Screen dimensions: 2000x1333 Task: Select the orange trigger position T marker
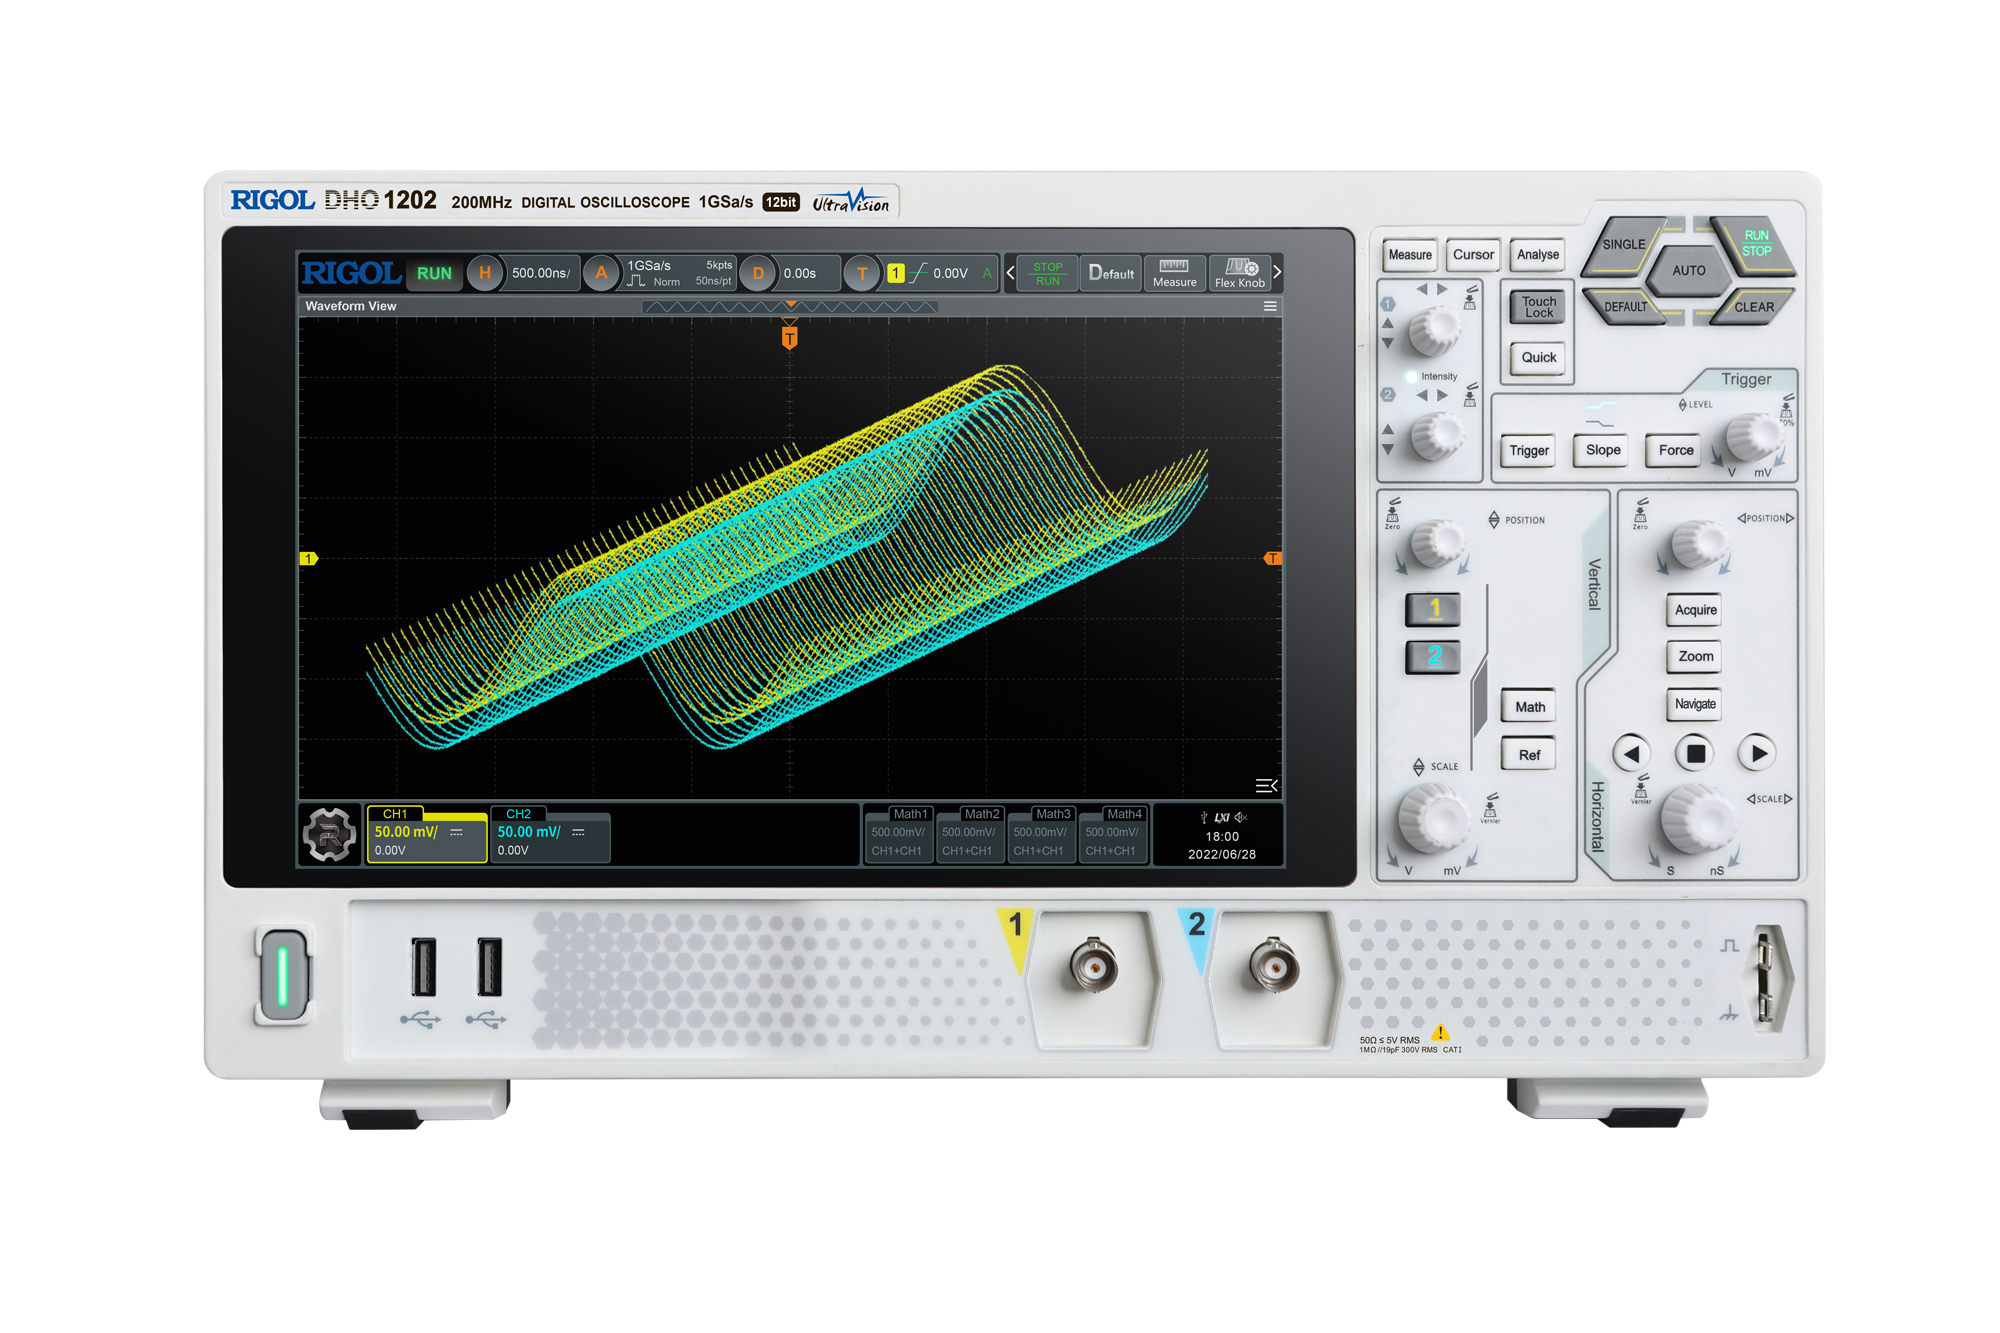(790, 338)
